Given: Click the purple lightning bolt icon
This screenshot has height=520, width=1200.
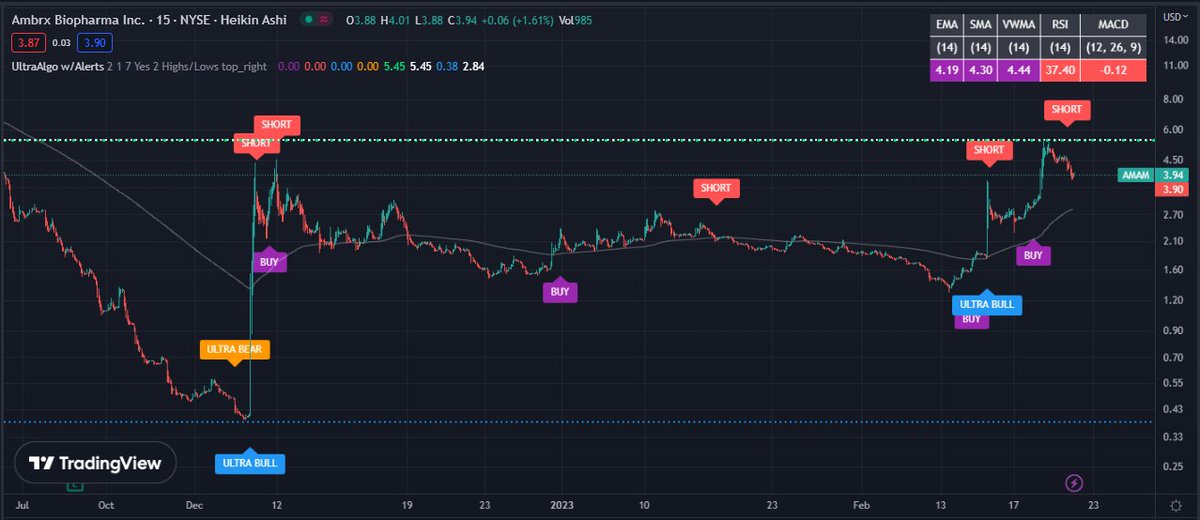Looking at the screenshot, I should 1074,483.
